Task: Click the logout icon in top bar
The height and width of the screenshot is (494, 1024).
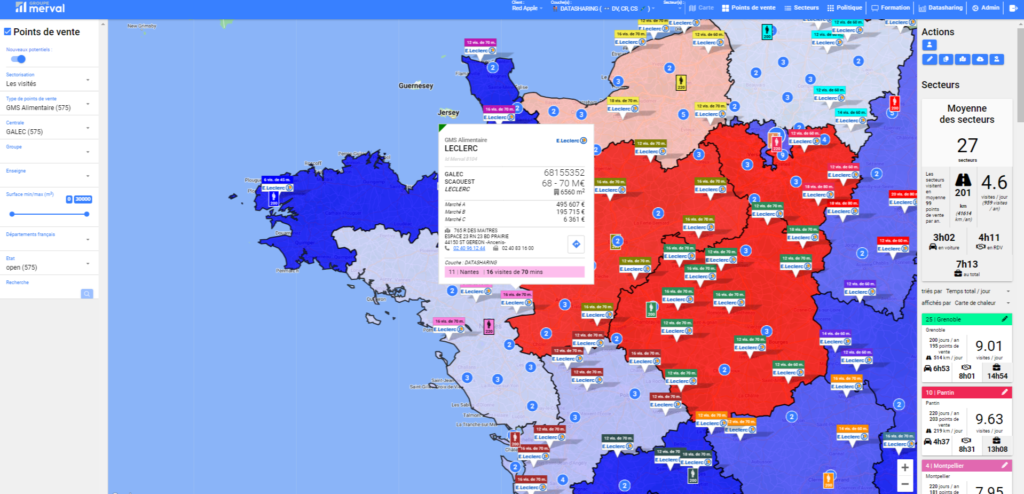Action: [1014, 7]
